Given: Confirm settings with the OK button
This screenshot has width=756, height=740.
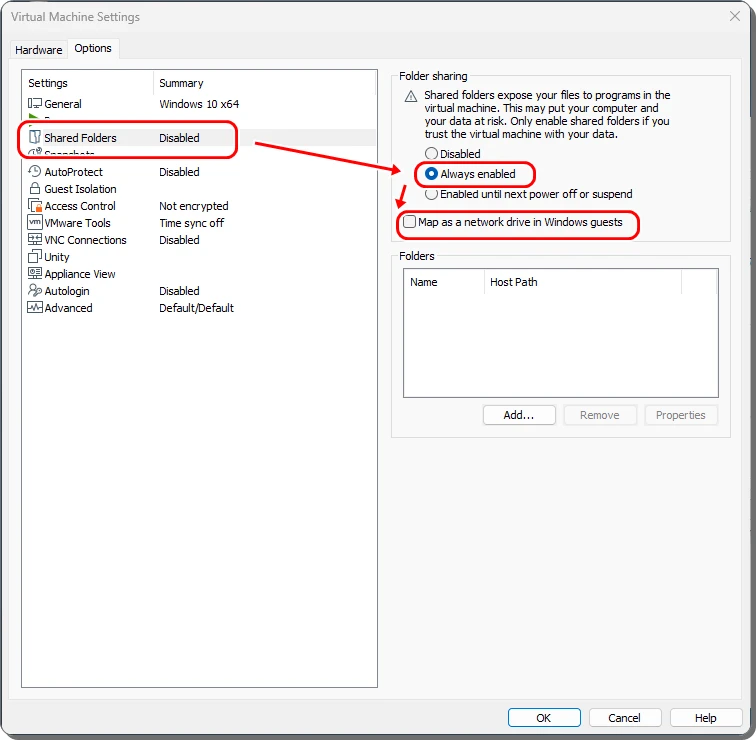Looking at the screenshot, I should tap(544, 718).
